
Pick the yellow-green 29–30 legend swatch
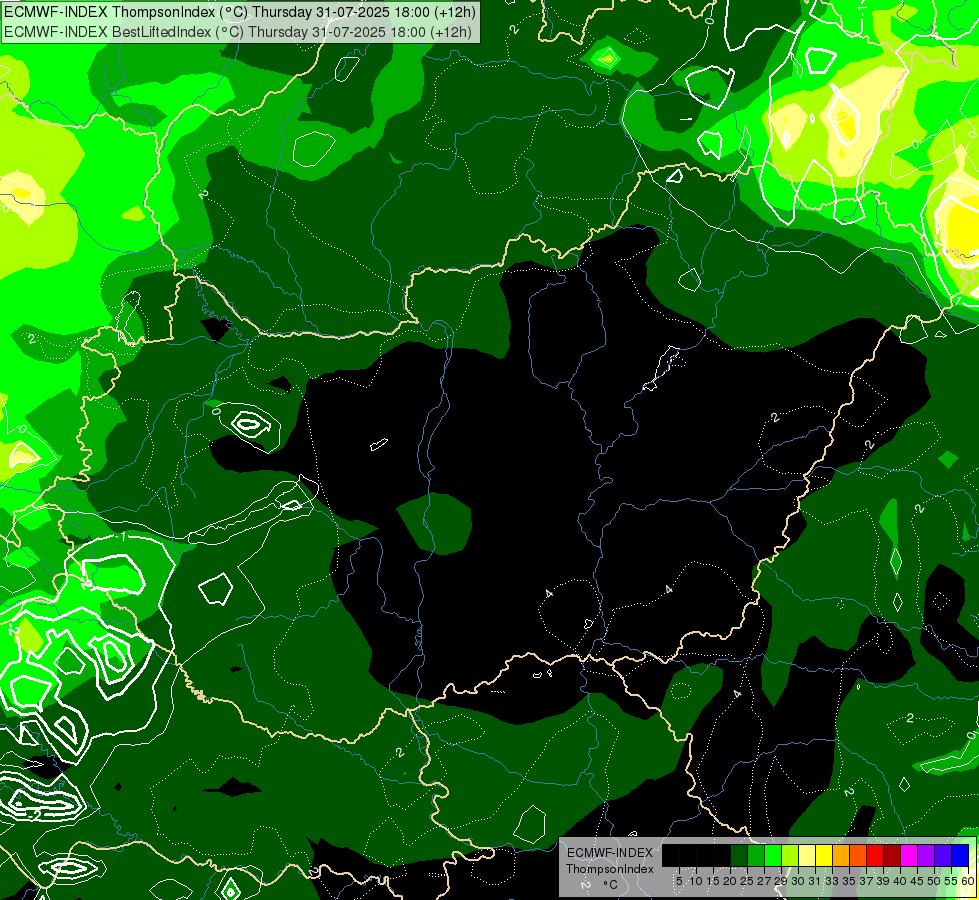pos(790,855)
